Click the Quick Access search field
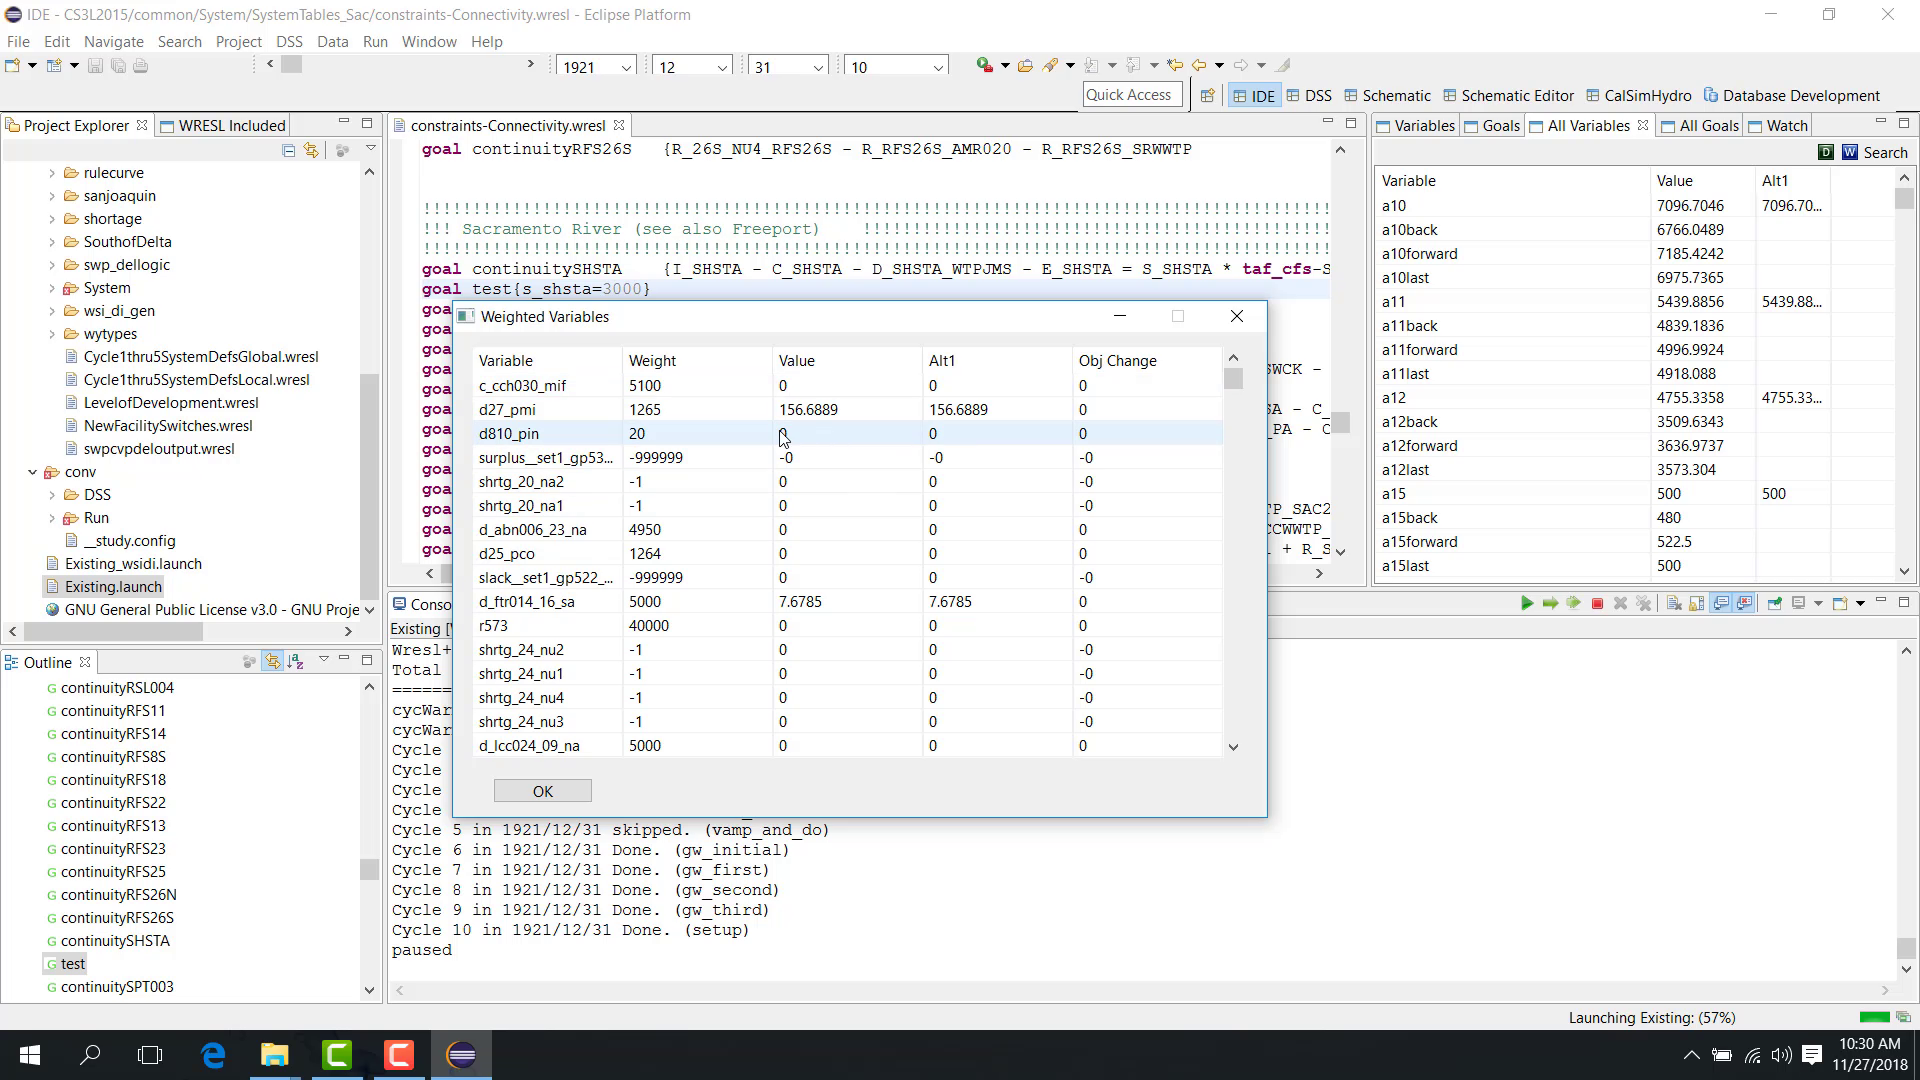The width and height of the screenshot is (1920, 1080). pyautogui.click(x=1132, y=95)
